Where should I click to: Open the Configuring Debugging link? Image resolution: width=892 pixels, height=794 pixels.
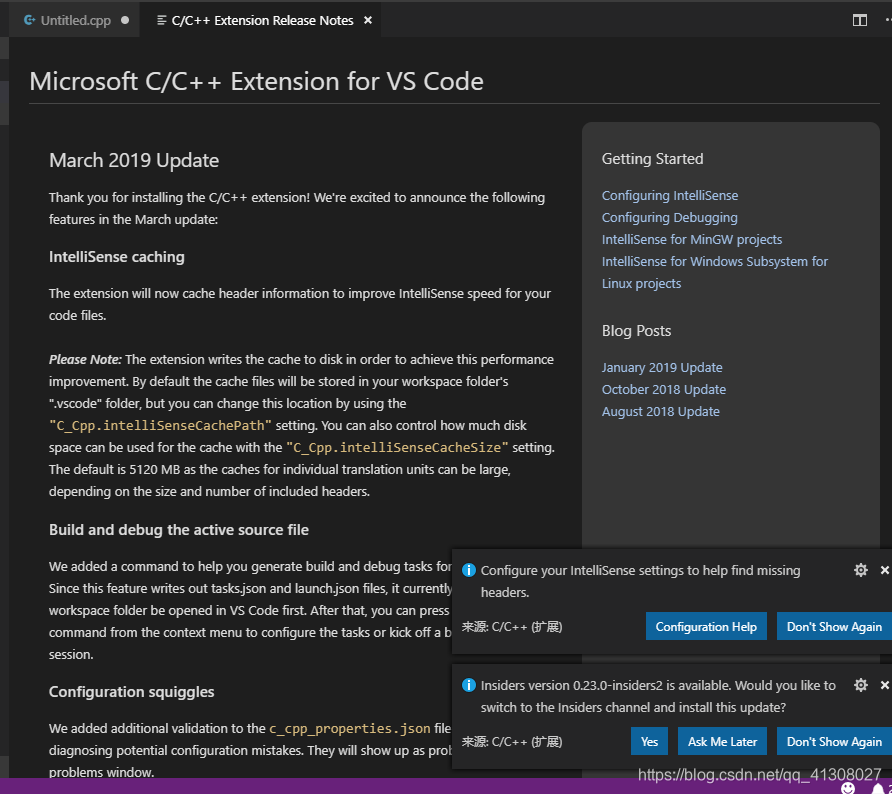pos(670,218)
